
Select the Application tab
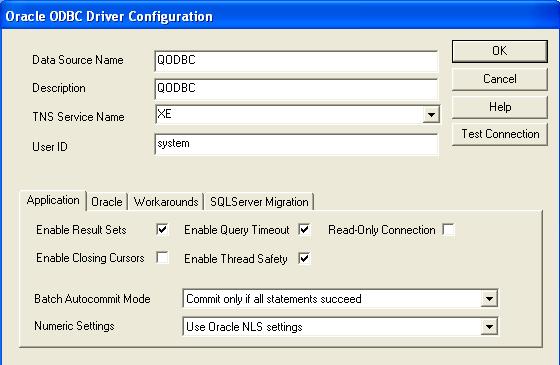pos(53,200)
